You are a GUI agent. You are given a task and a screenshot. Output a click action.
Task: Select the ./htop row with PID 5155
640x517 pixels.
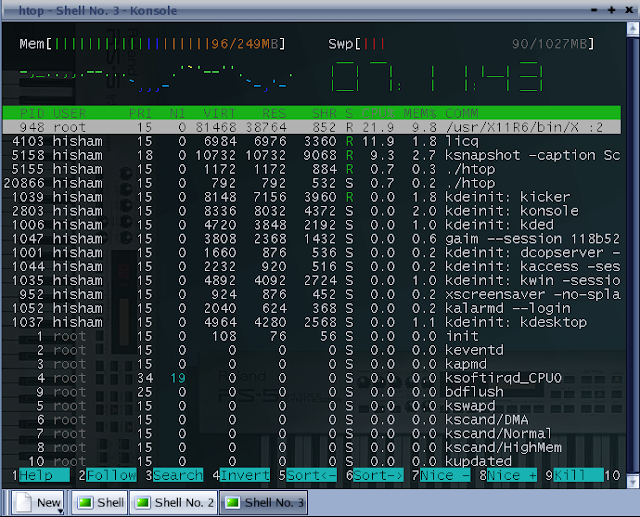(x=312, y=169)
